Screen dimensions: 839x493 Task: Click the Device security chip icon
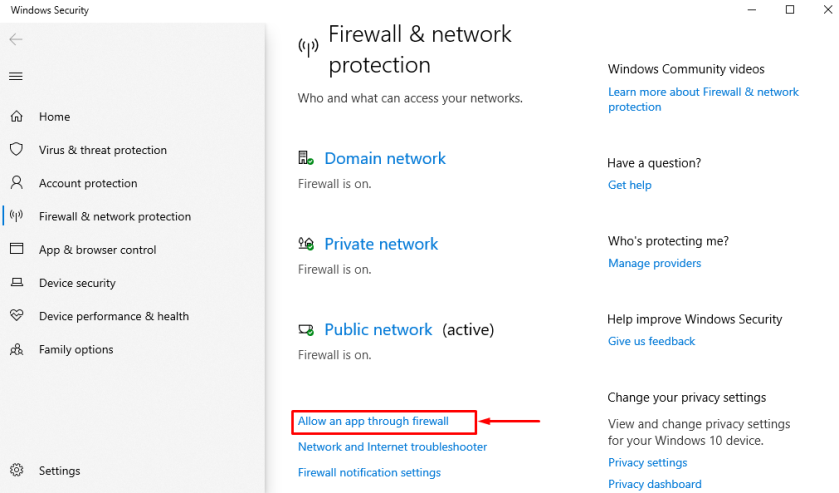(16, 283)
